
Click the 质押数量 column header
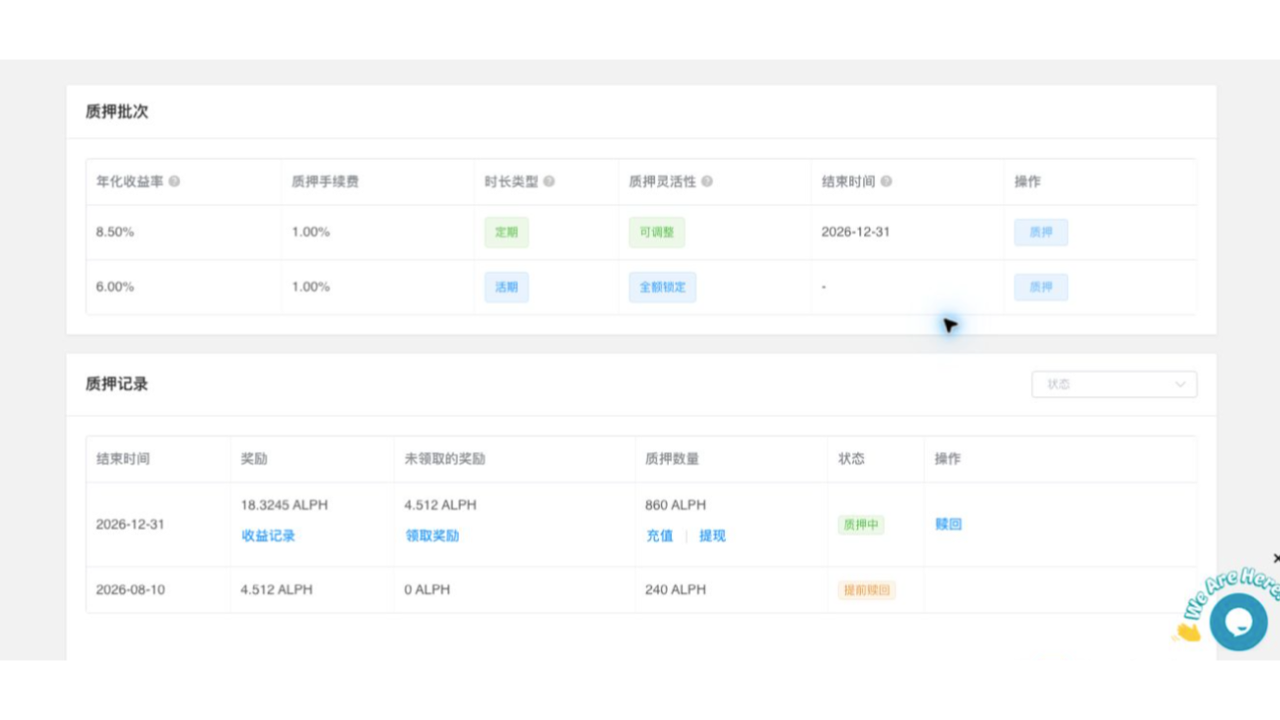pos(673,459)
